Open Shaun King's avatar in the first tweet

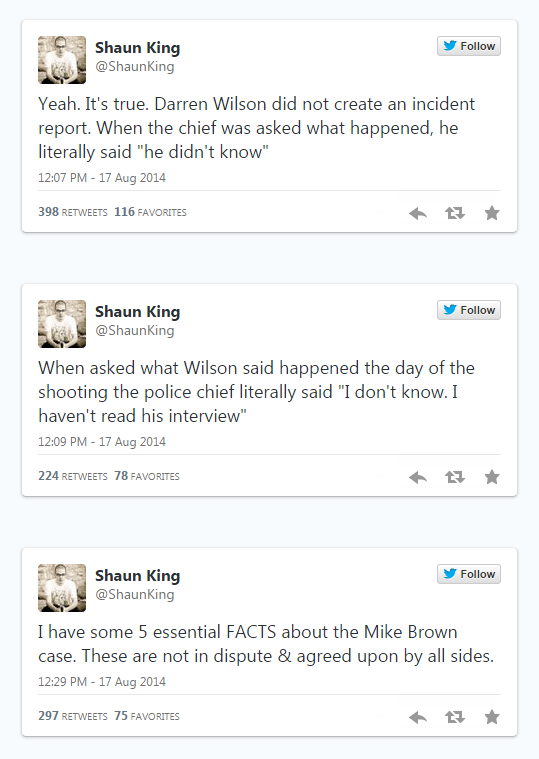62,60
